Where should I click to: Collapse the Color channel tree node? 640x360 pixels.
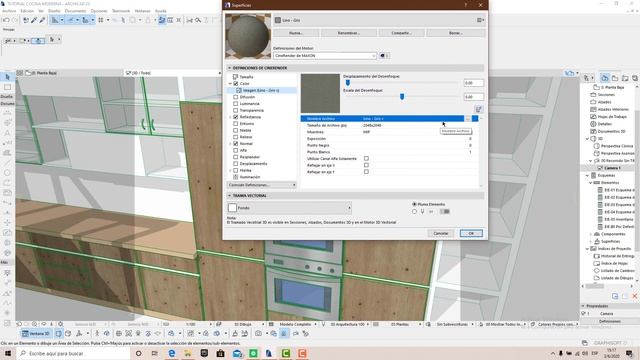point(230,83)
